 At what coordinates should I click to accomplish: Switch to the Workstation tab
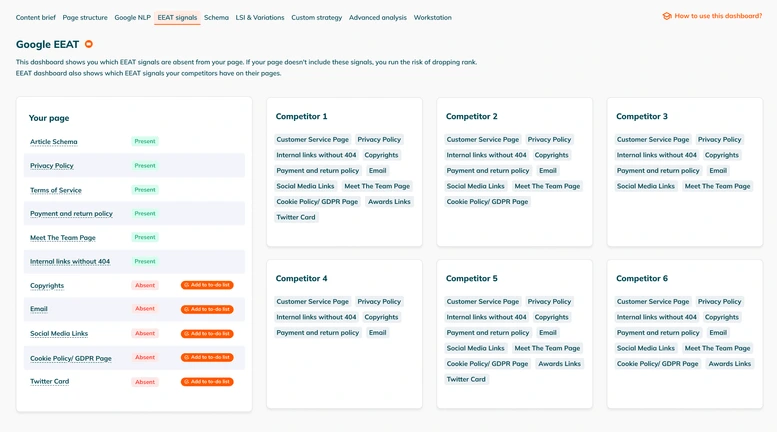(x=432, y=17)
